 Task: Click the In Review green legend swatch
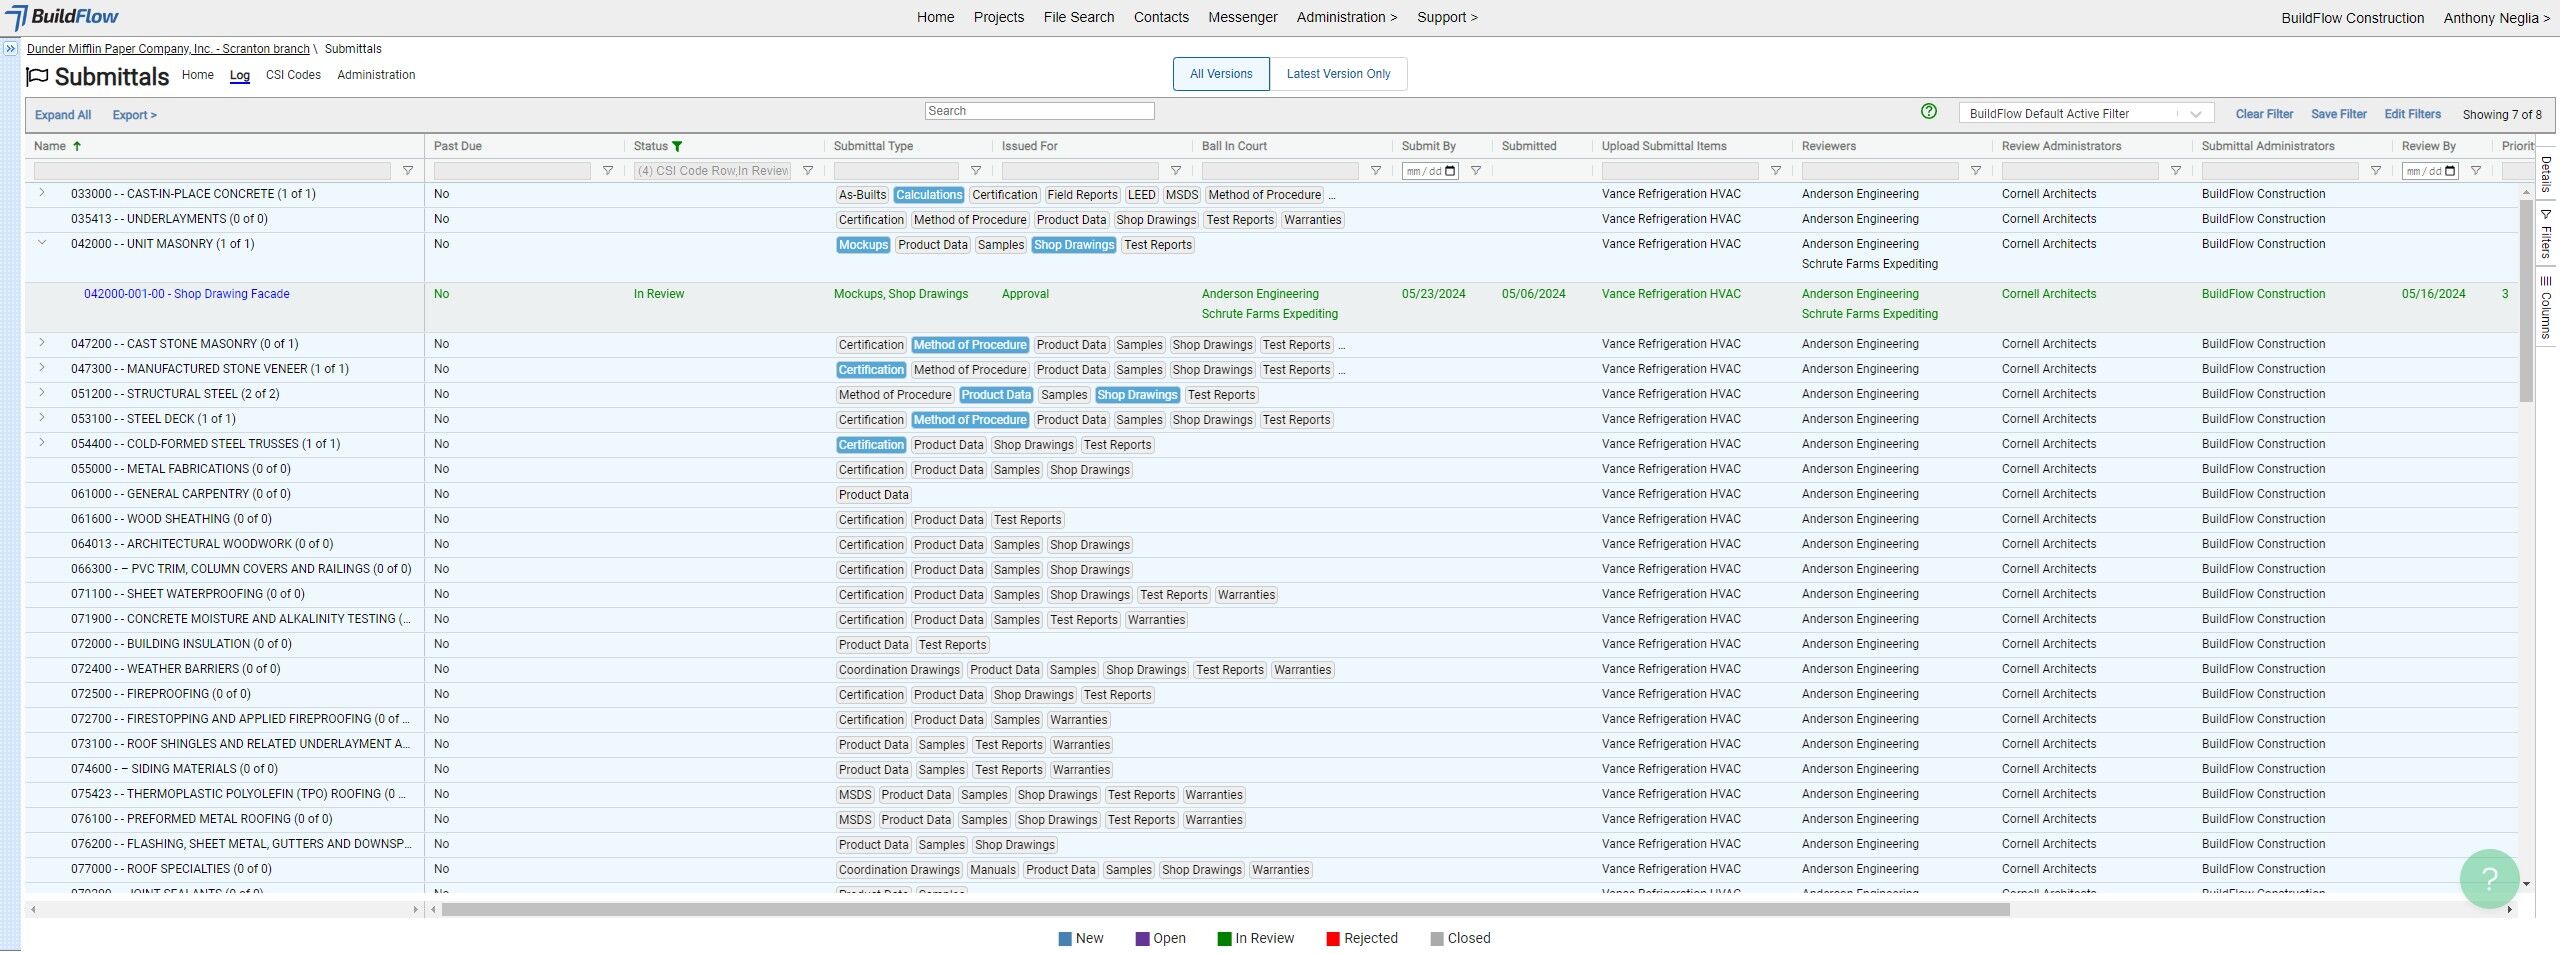(x=1224, y=938)
